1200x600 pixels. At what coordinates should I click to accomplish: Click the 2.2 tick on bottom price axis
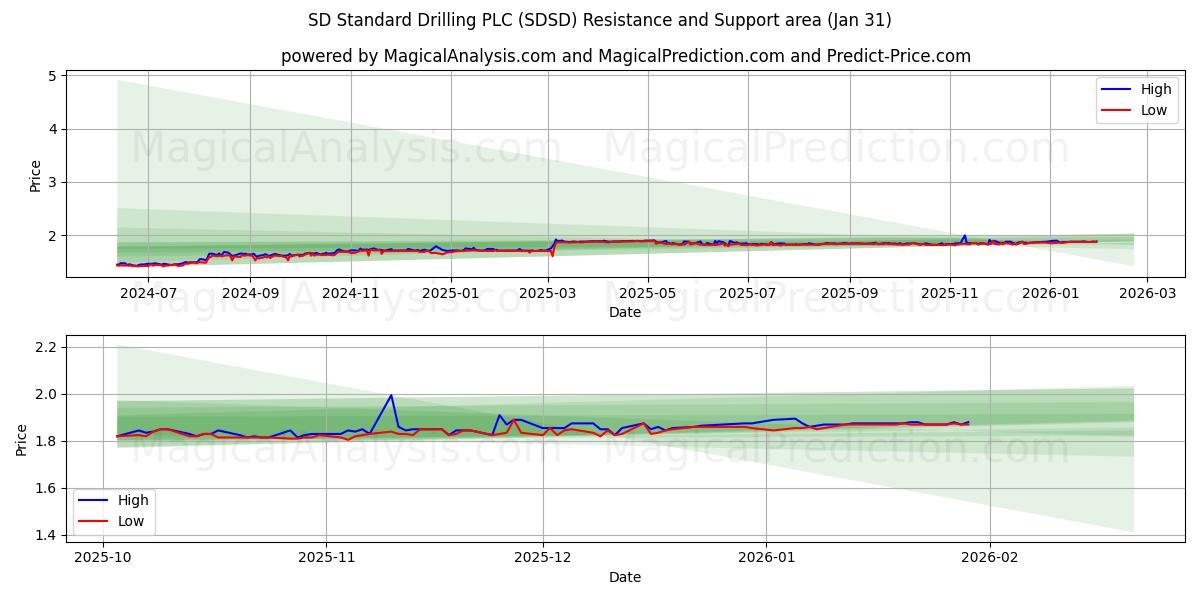pos(44,348)
